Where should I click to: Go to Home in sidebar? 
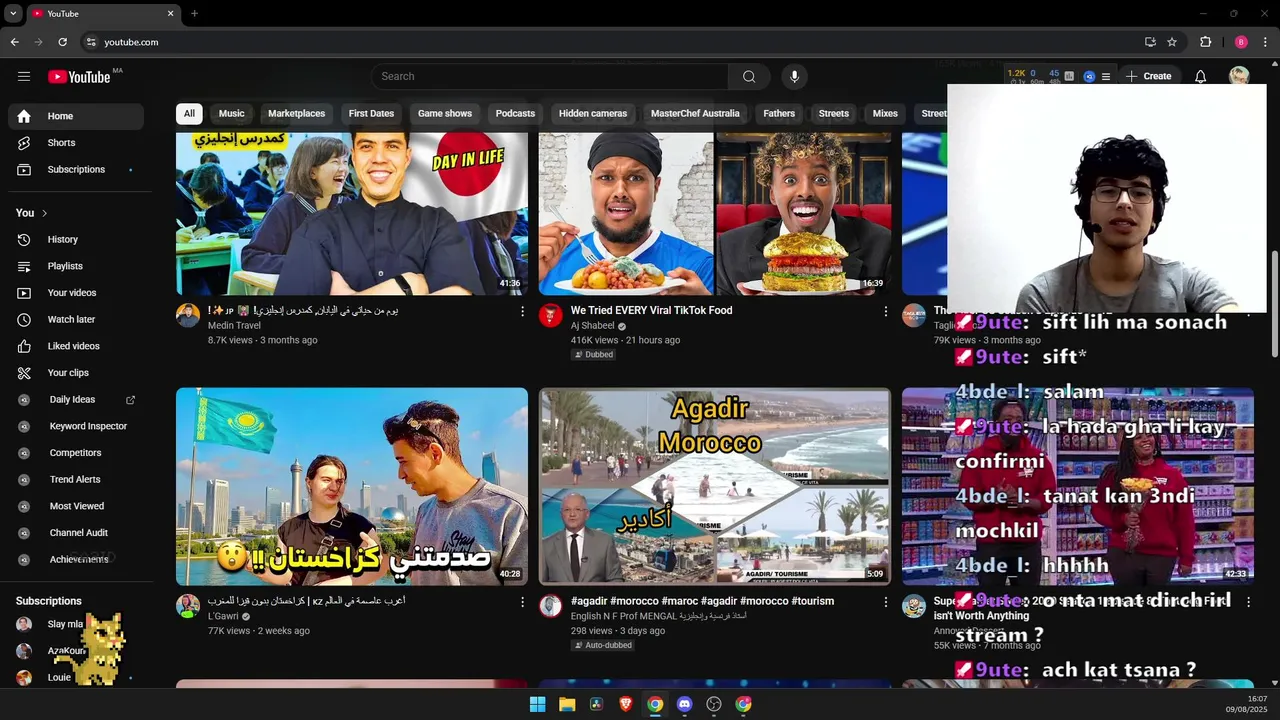pyautogui.click(x=76, y=116)
